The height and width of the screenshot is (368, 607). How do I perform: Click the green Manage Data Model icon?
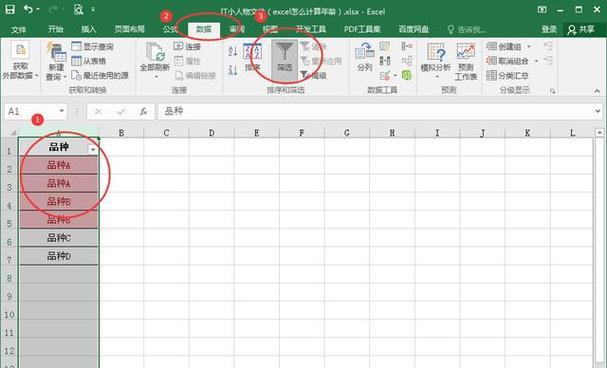coord(406,75)
